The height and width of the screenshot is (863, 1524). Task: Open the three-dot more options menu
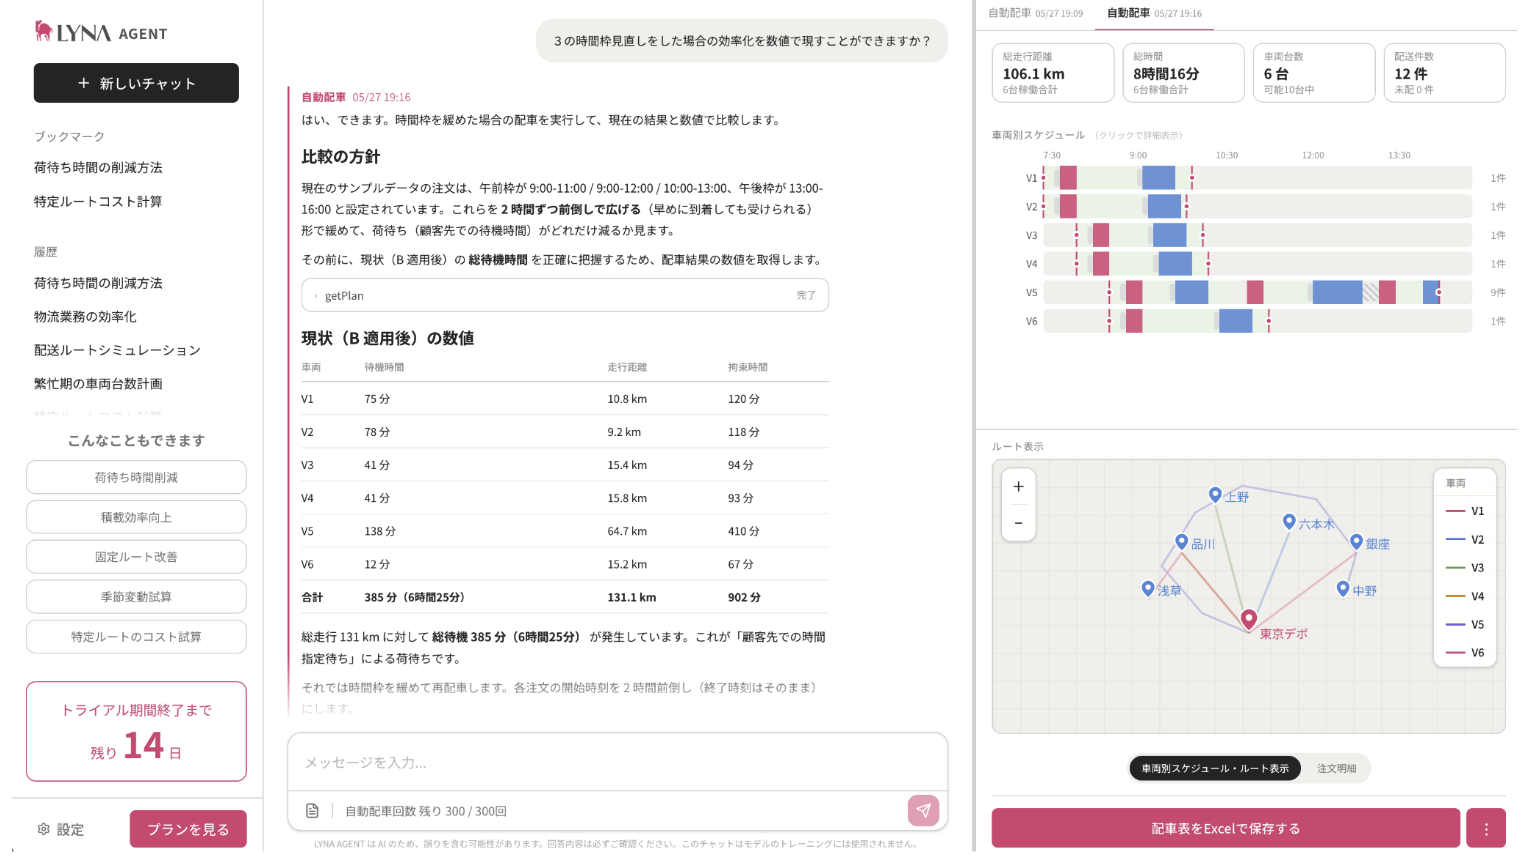point(1486,829)
